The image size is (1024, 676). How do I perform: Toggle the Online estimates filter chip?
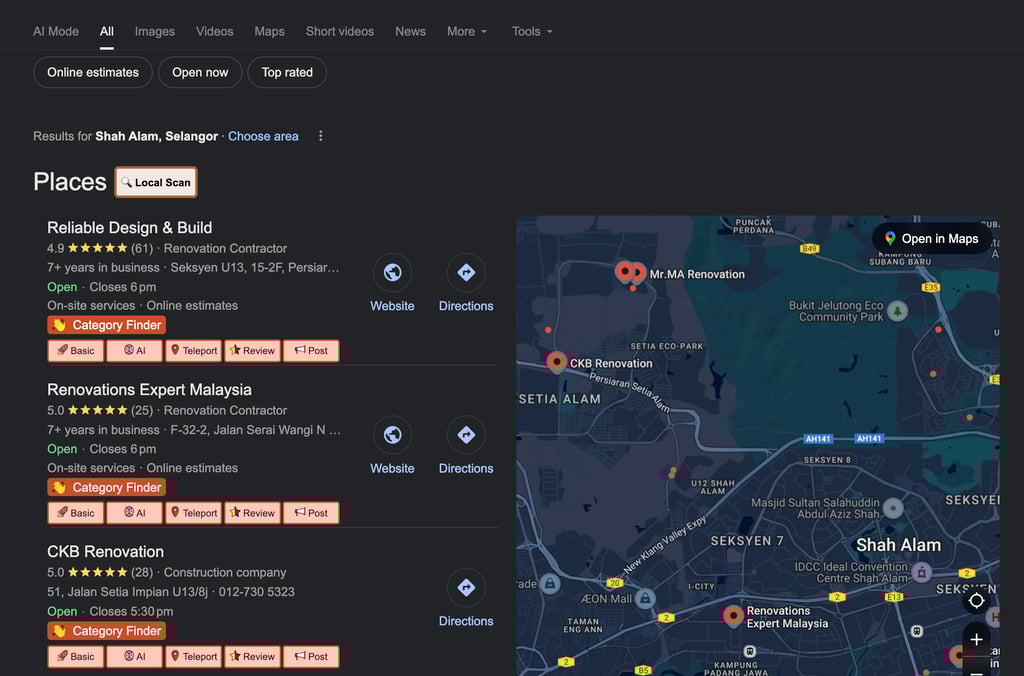click(x=93, y=72)
